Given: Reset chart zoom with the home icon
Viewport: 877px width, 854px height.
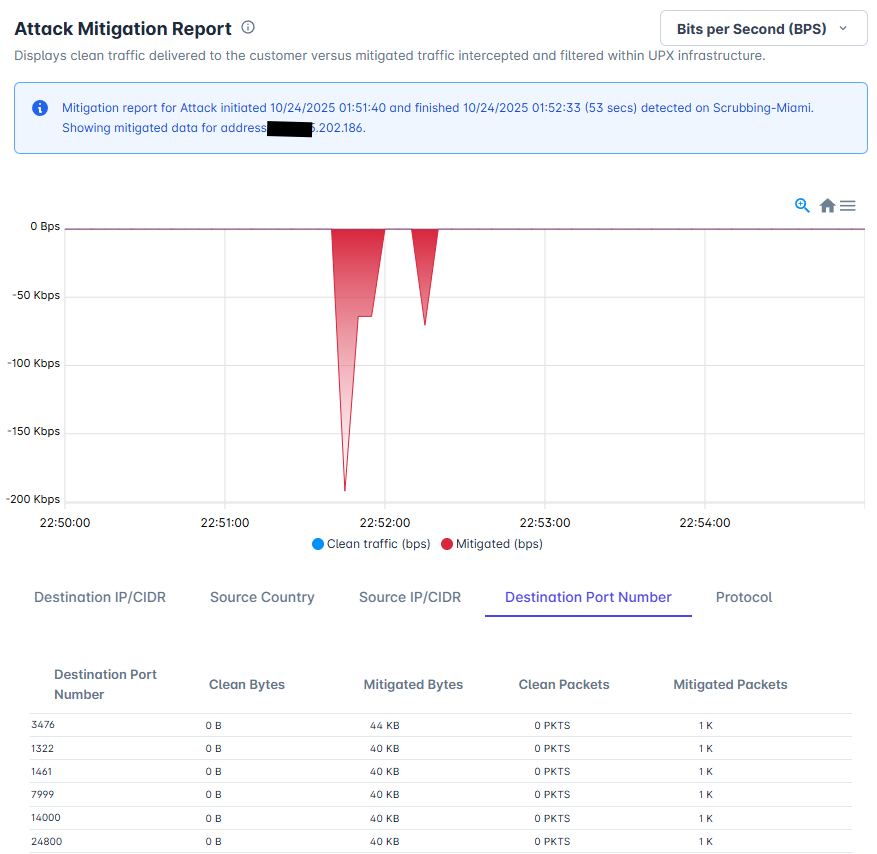Looking at the screenshot, I should (827, 206).
